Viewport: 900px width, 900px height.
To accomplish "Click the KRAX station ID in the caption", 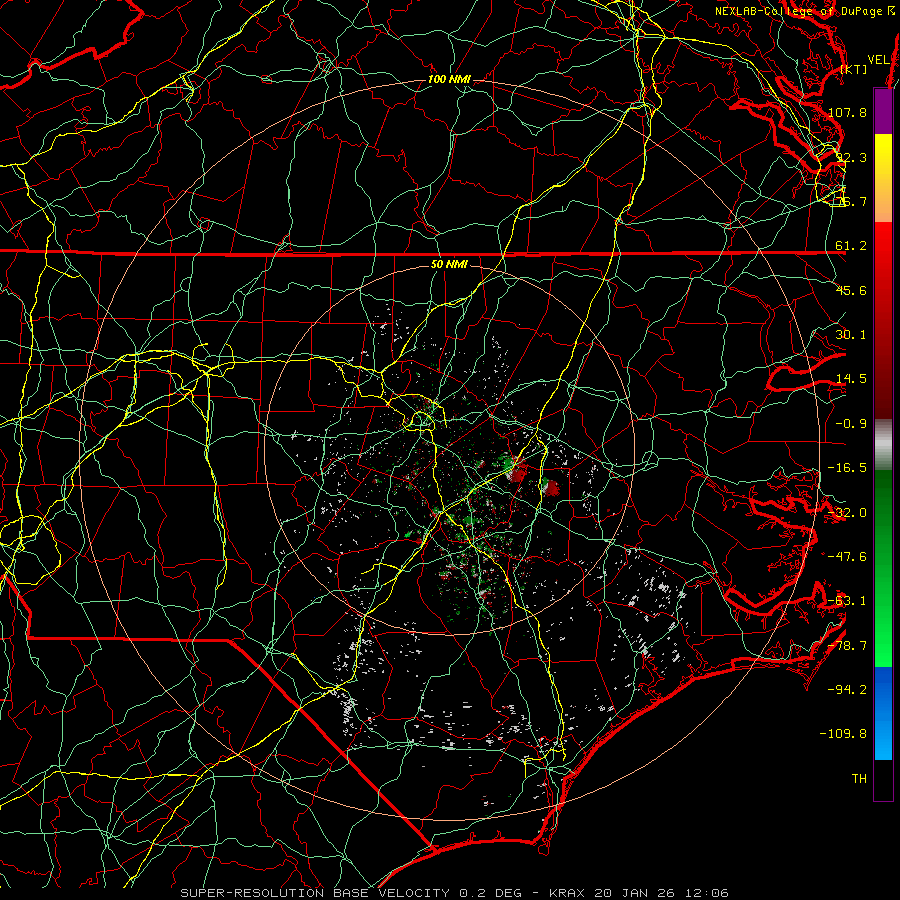I will click(567, 893).
